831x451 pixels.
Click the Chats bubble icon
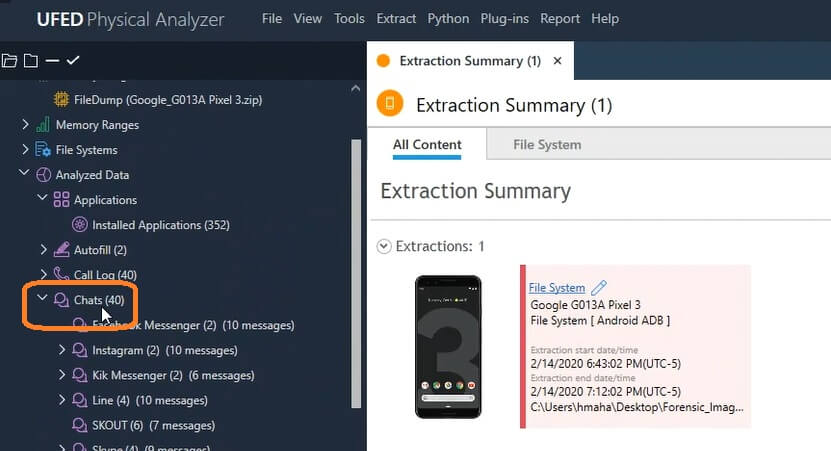pyautogui.click(x=61, y=300)
